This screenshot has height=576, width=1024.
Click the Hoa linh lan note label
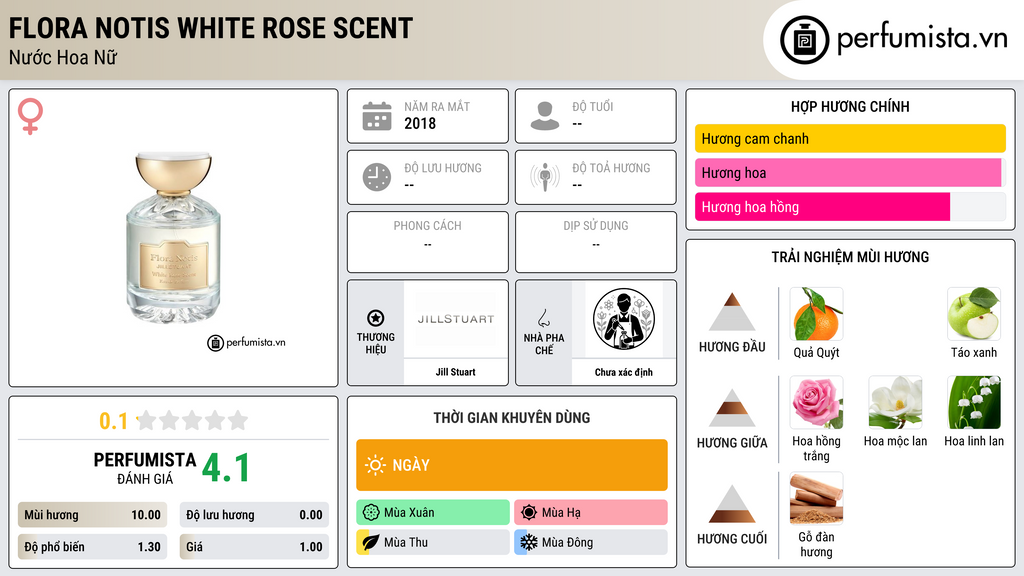[x=974, y=441]
